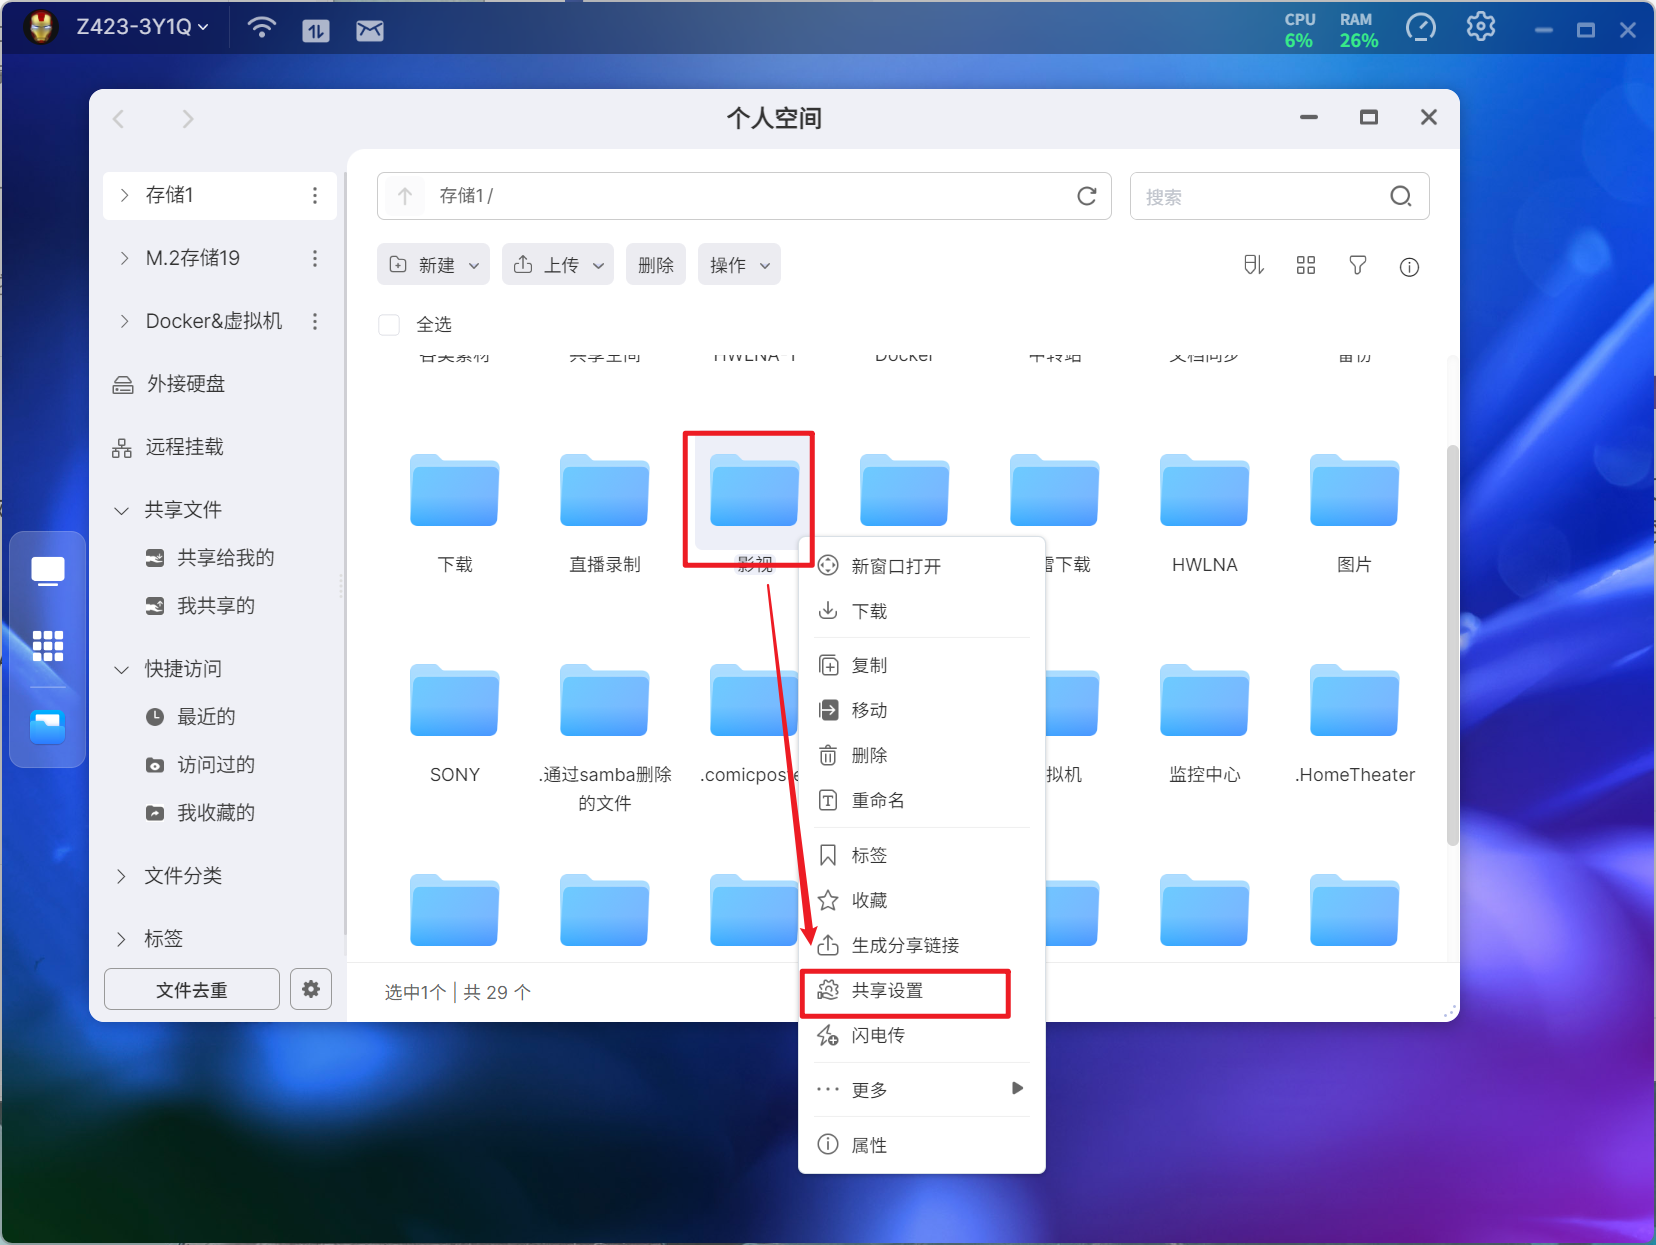The height and width of the screenshot is (1245, 1656).
Task: Collapse the 快捷访问 section
Action: [122, 669]
